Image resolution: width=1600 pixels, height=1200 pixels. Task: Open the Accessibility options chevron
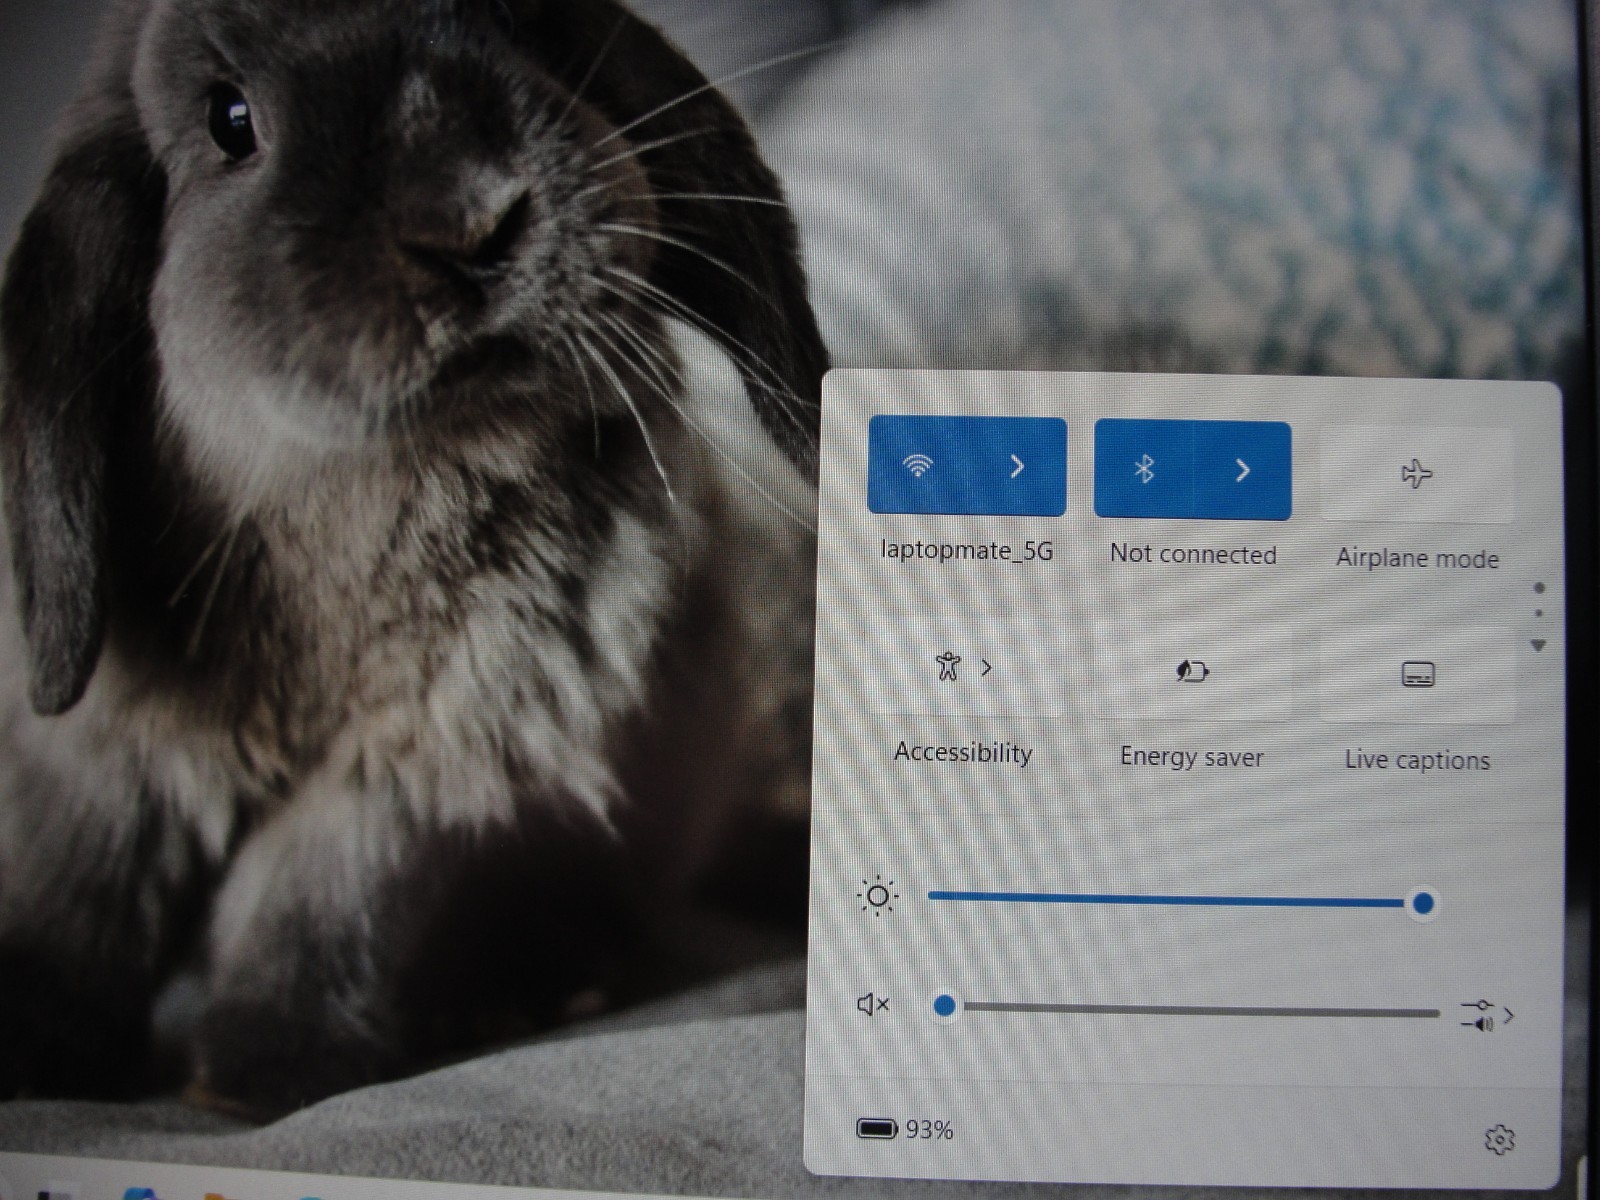(x=987, y=668)
